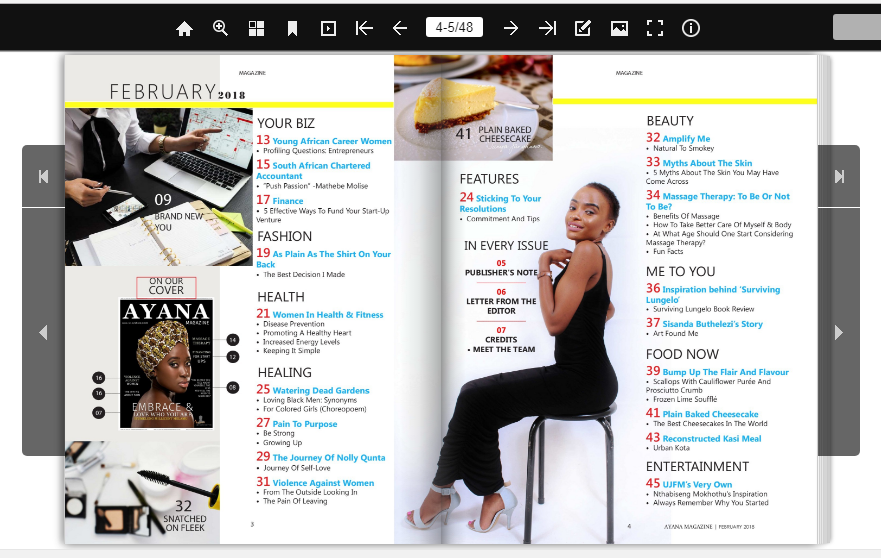The image size is (881, 558).
Task: Click the right side last-page button
Action: coord(839,176)
